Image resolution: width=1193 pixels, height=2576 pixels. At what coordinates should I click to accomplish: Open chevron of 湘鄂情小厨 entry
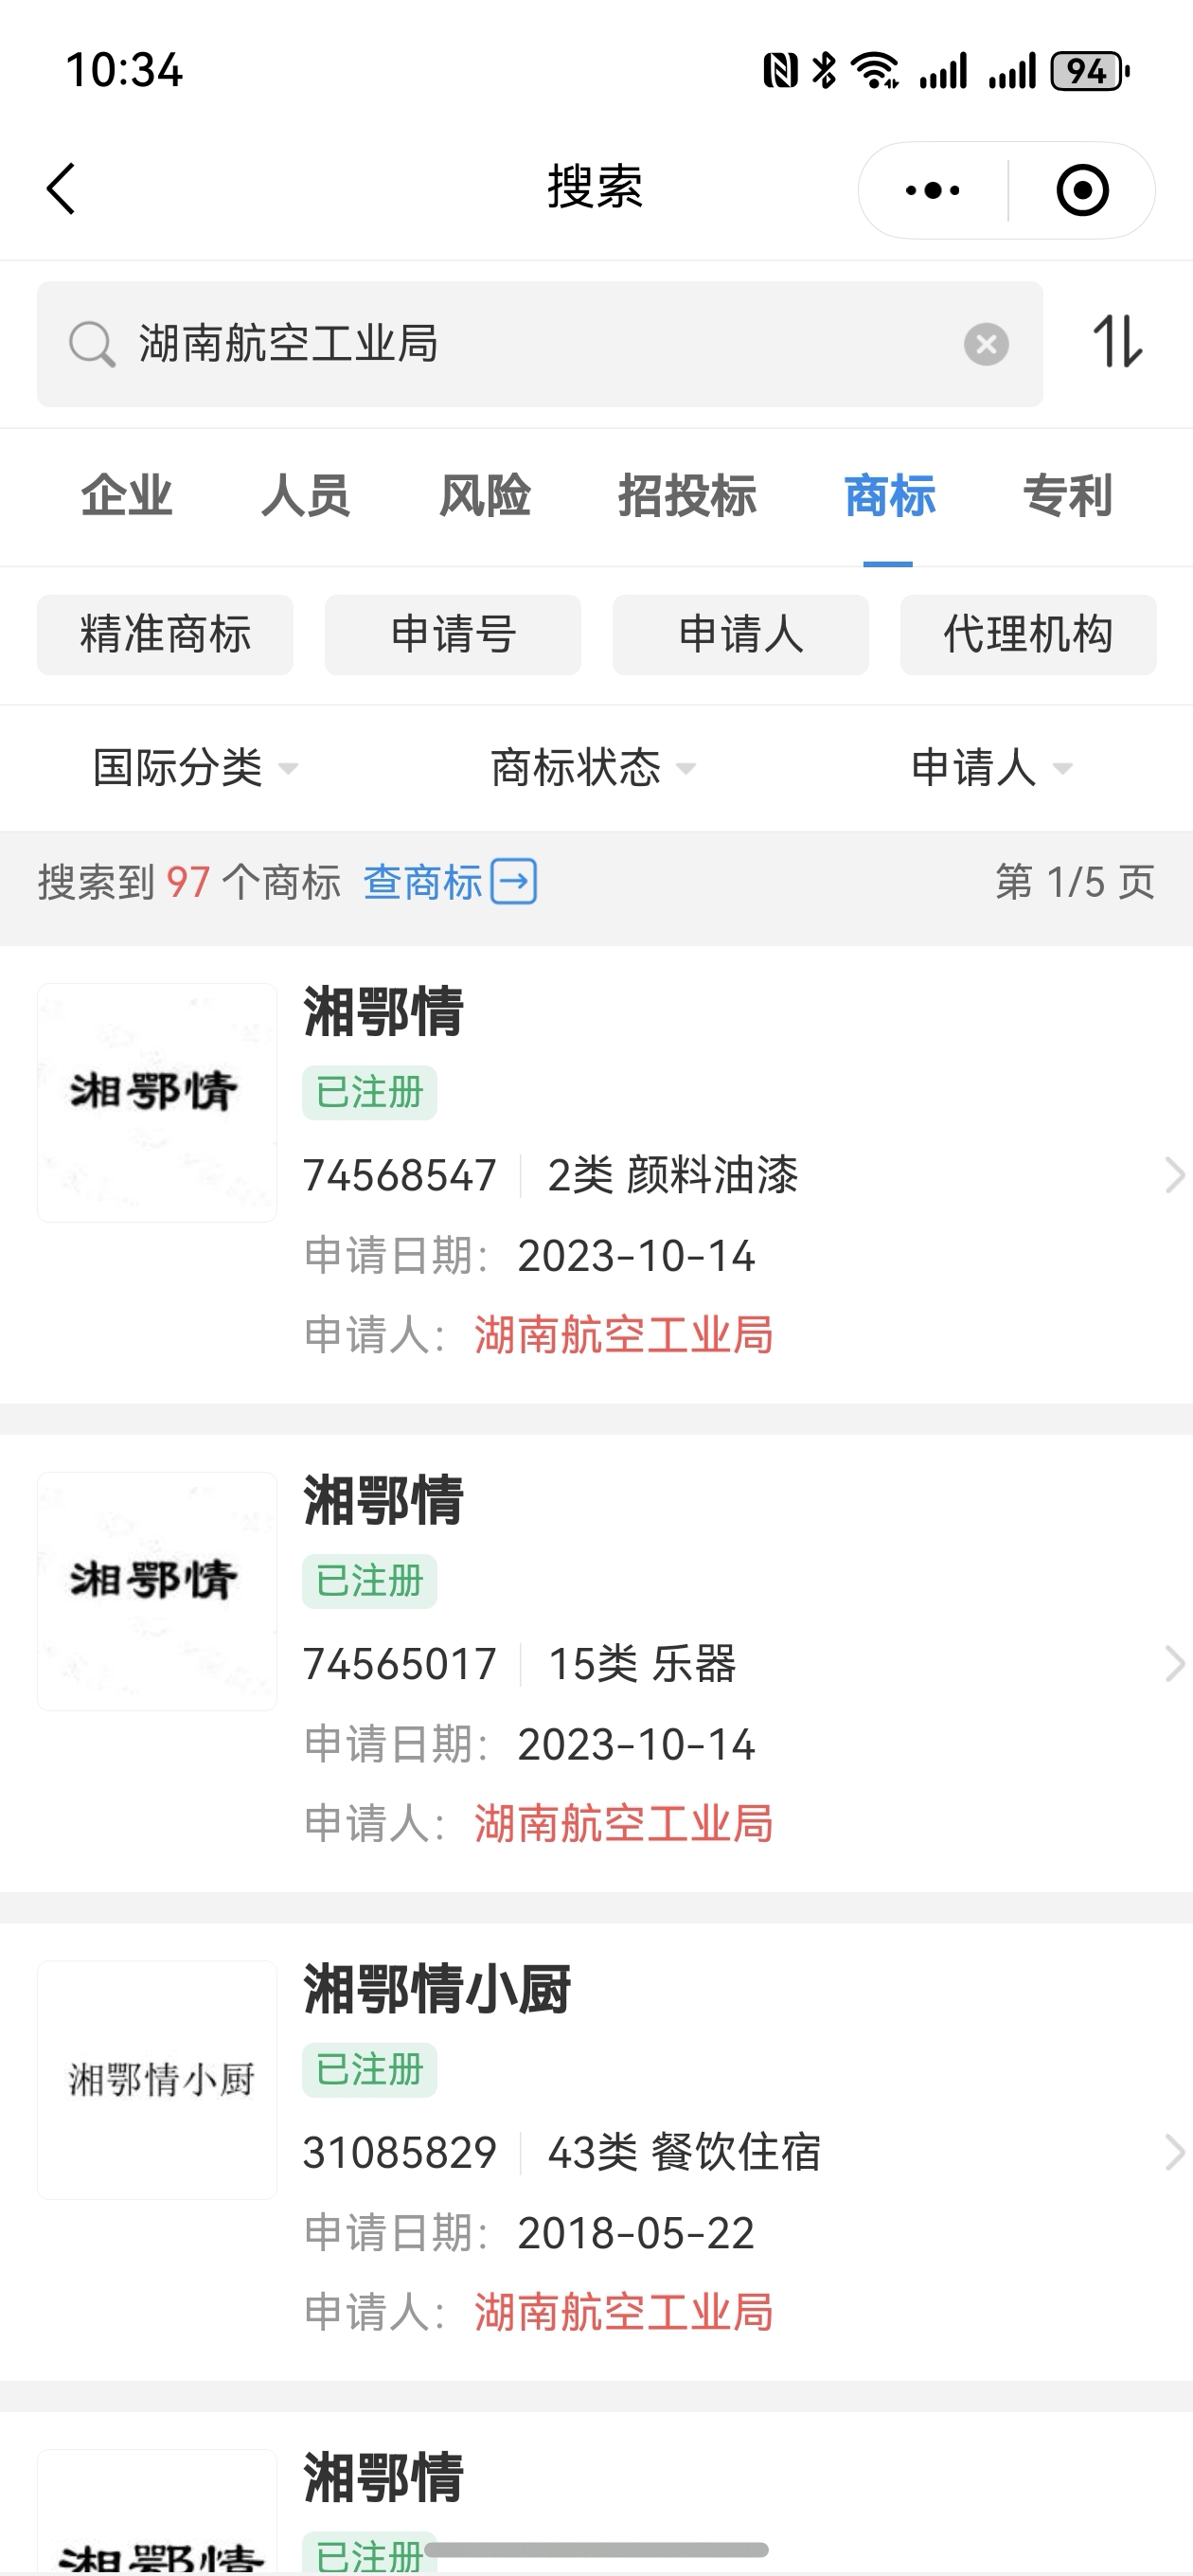[1173, 2152]
